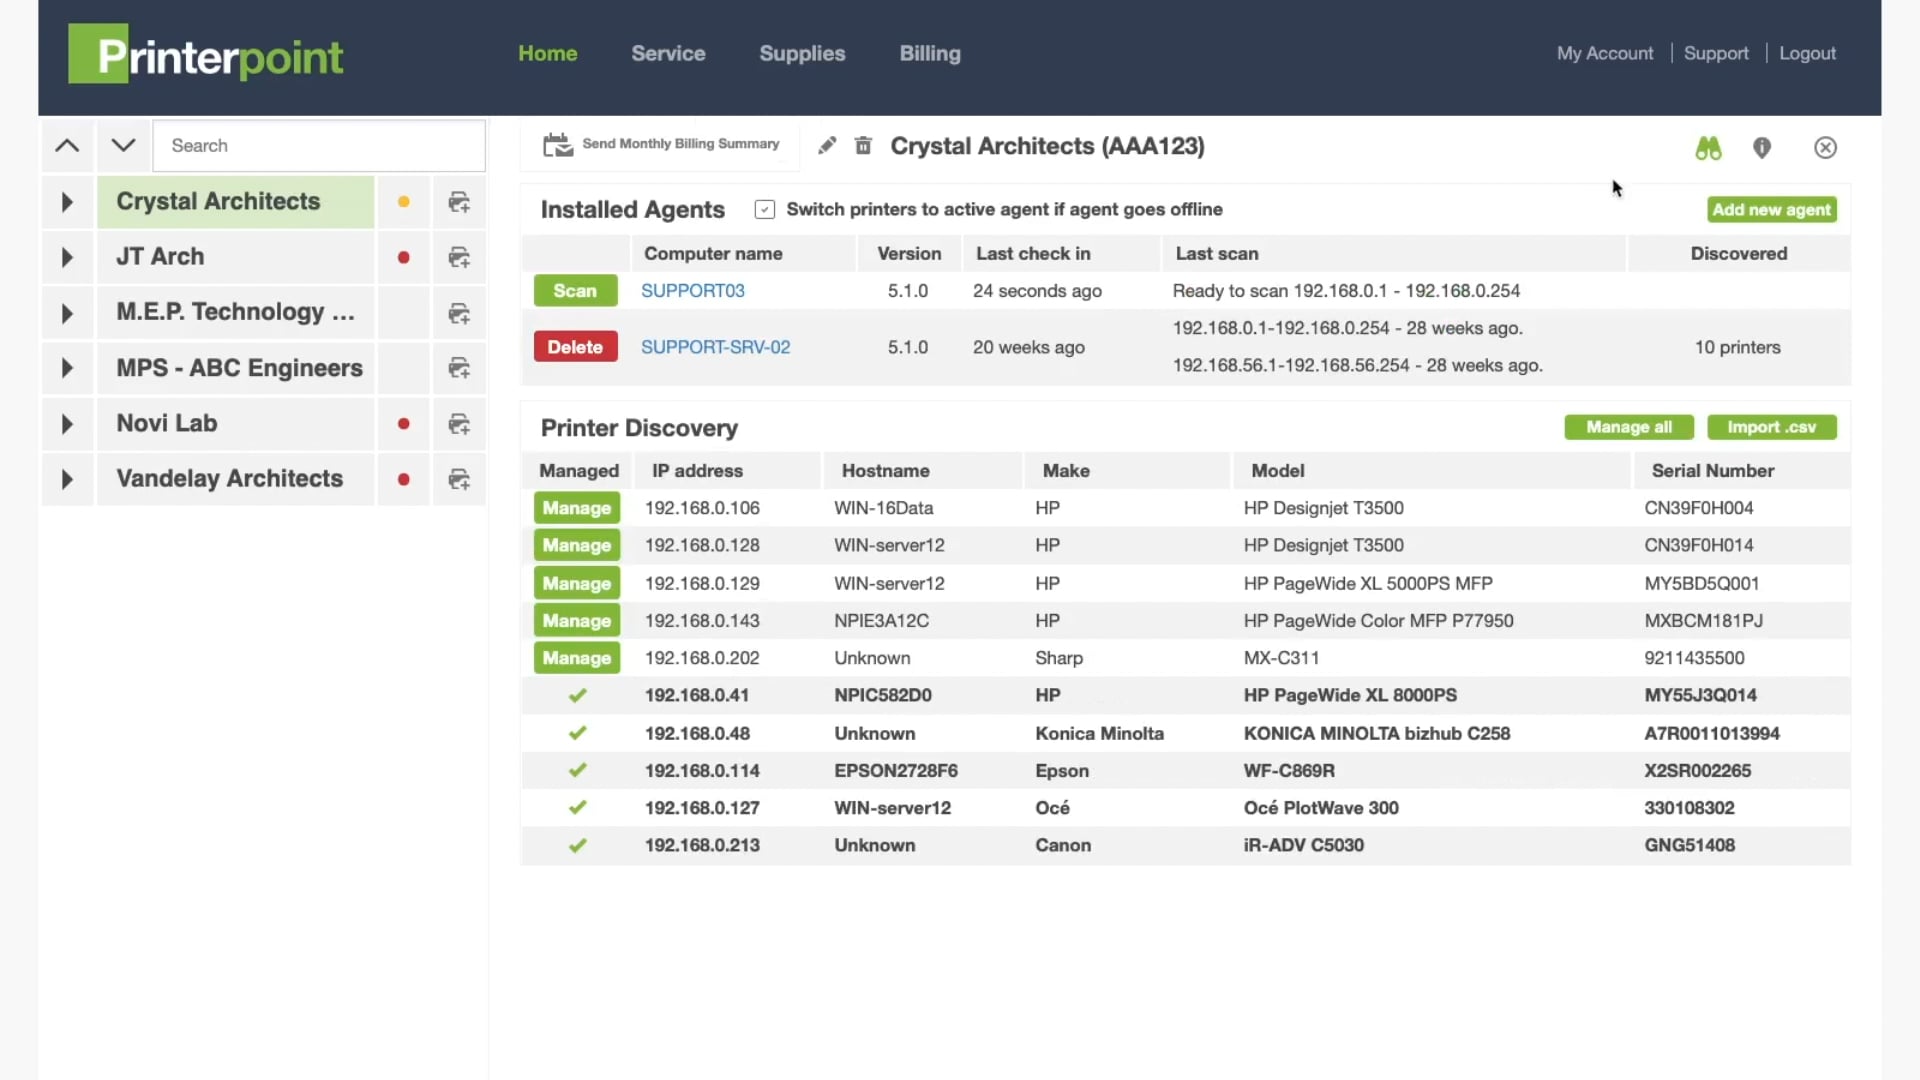Image resolution: width=1920 pixels, height=1080 pixels.
Task: Click the red Delete button for SUPPORT-SRV-02
Action: [575, 347]
